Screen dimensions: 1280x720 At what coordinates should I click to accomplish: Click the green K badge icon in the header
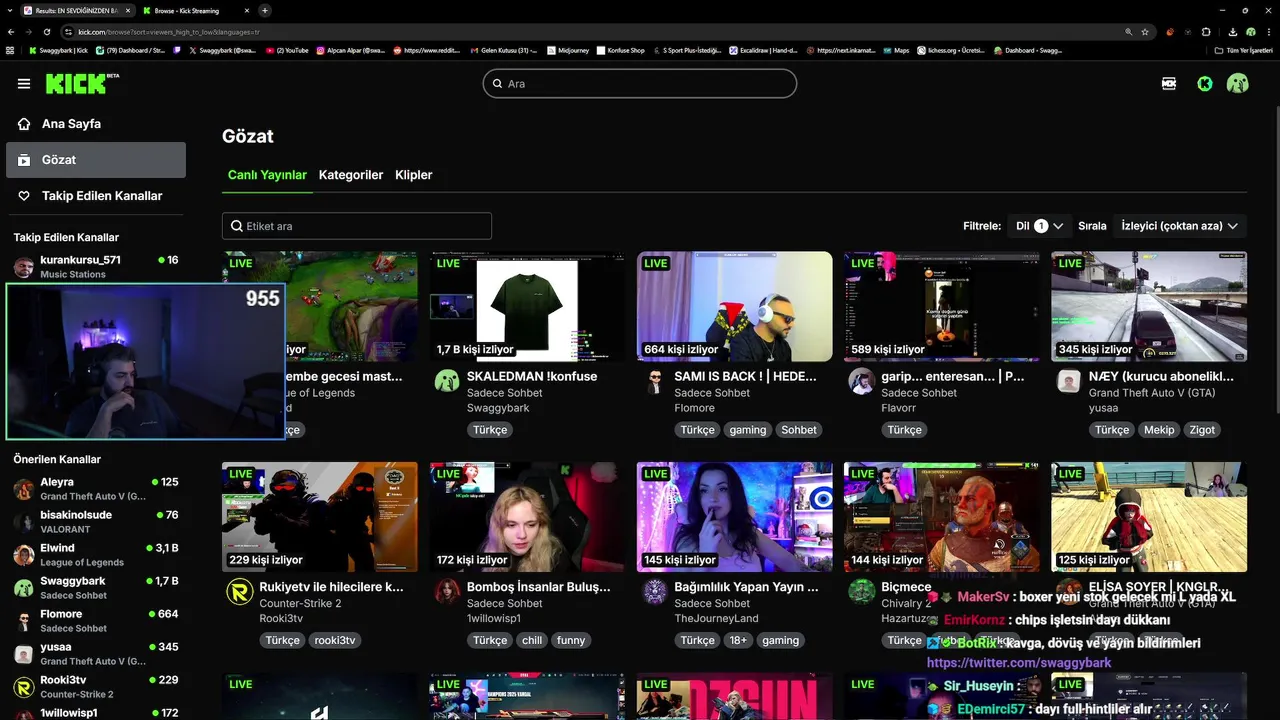click(x=1205, y=84)
